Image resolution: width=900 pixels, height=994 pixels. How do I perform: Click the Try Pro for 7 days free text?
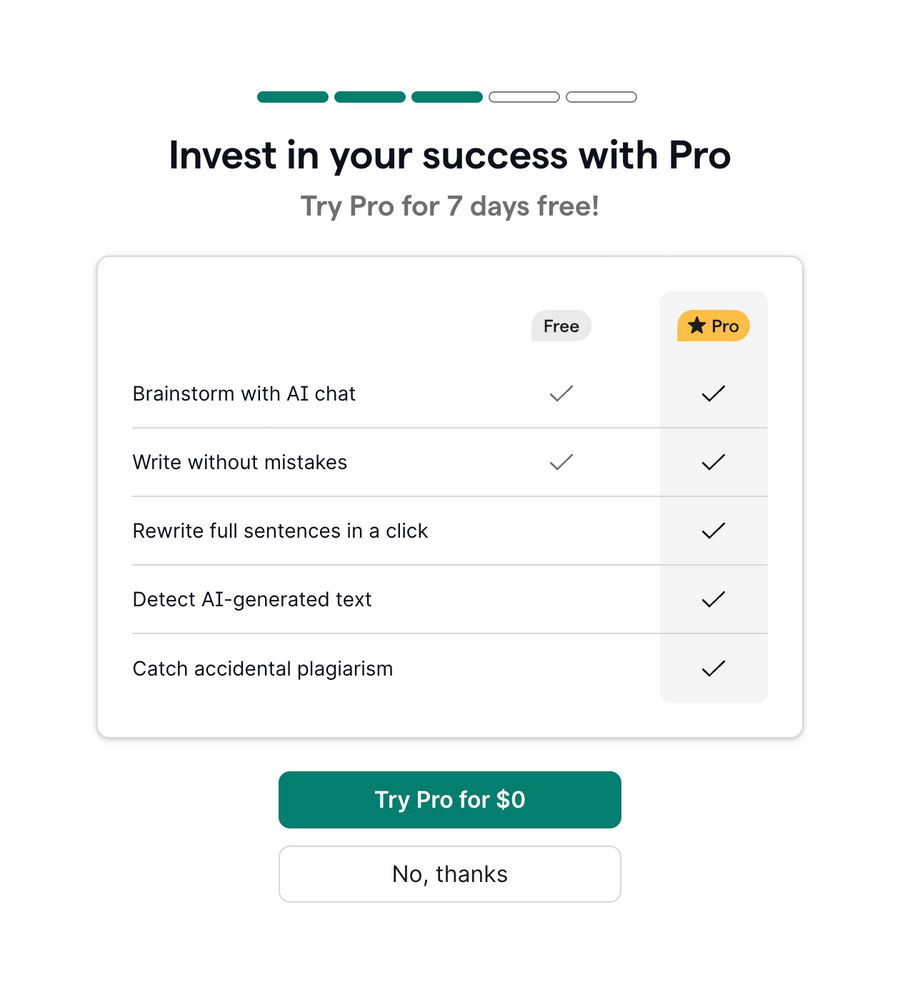[x=449, y=206]
